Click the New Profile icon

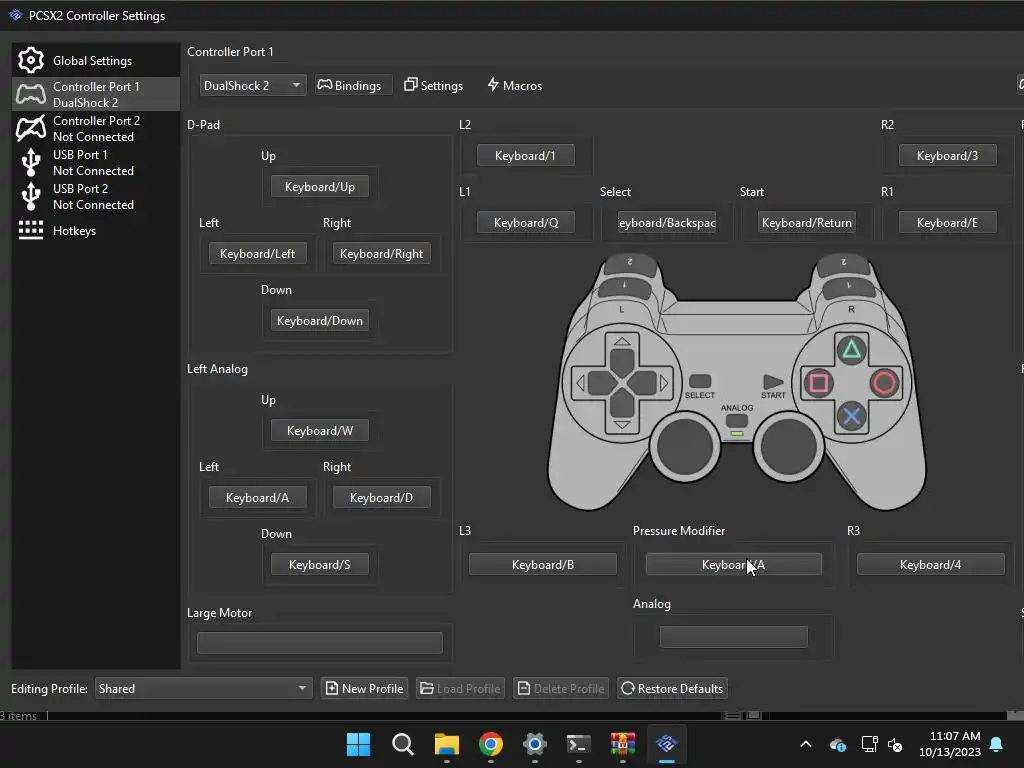(x=332, y=688)
